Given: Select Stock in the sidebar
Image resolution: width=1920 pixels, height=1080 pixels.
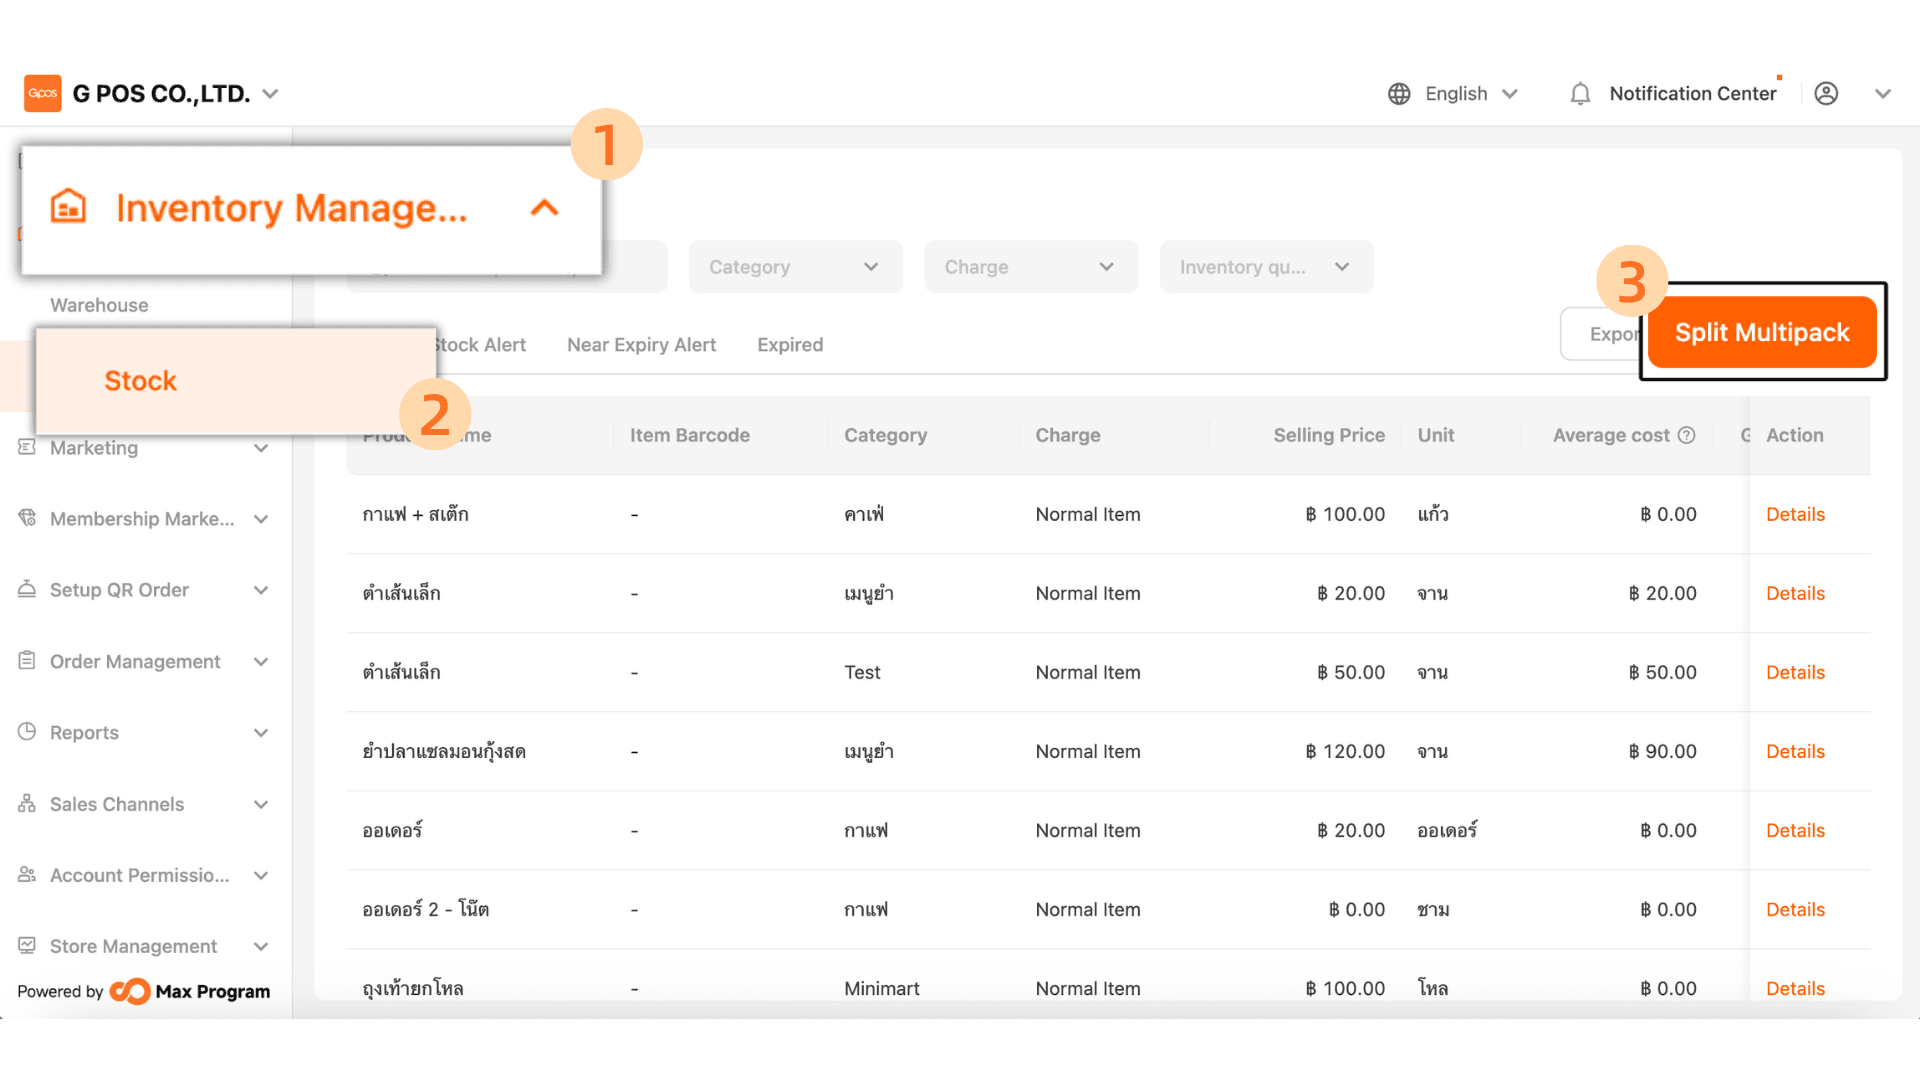Looking at the screenshot, I should tap(141, 381).
